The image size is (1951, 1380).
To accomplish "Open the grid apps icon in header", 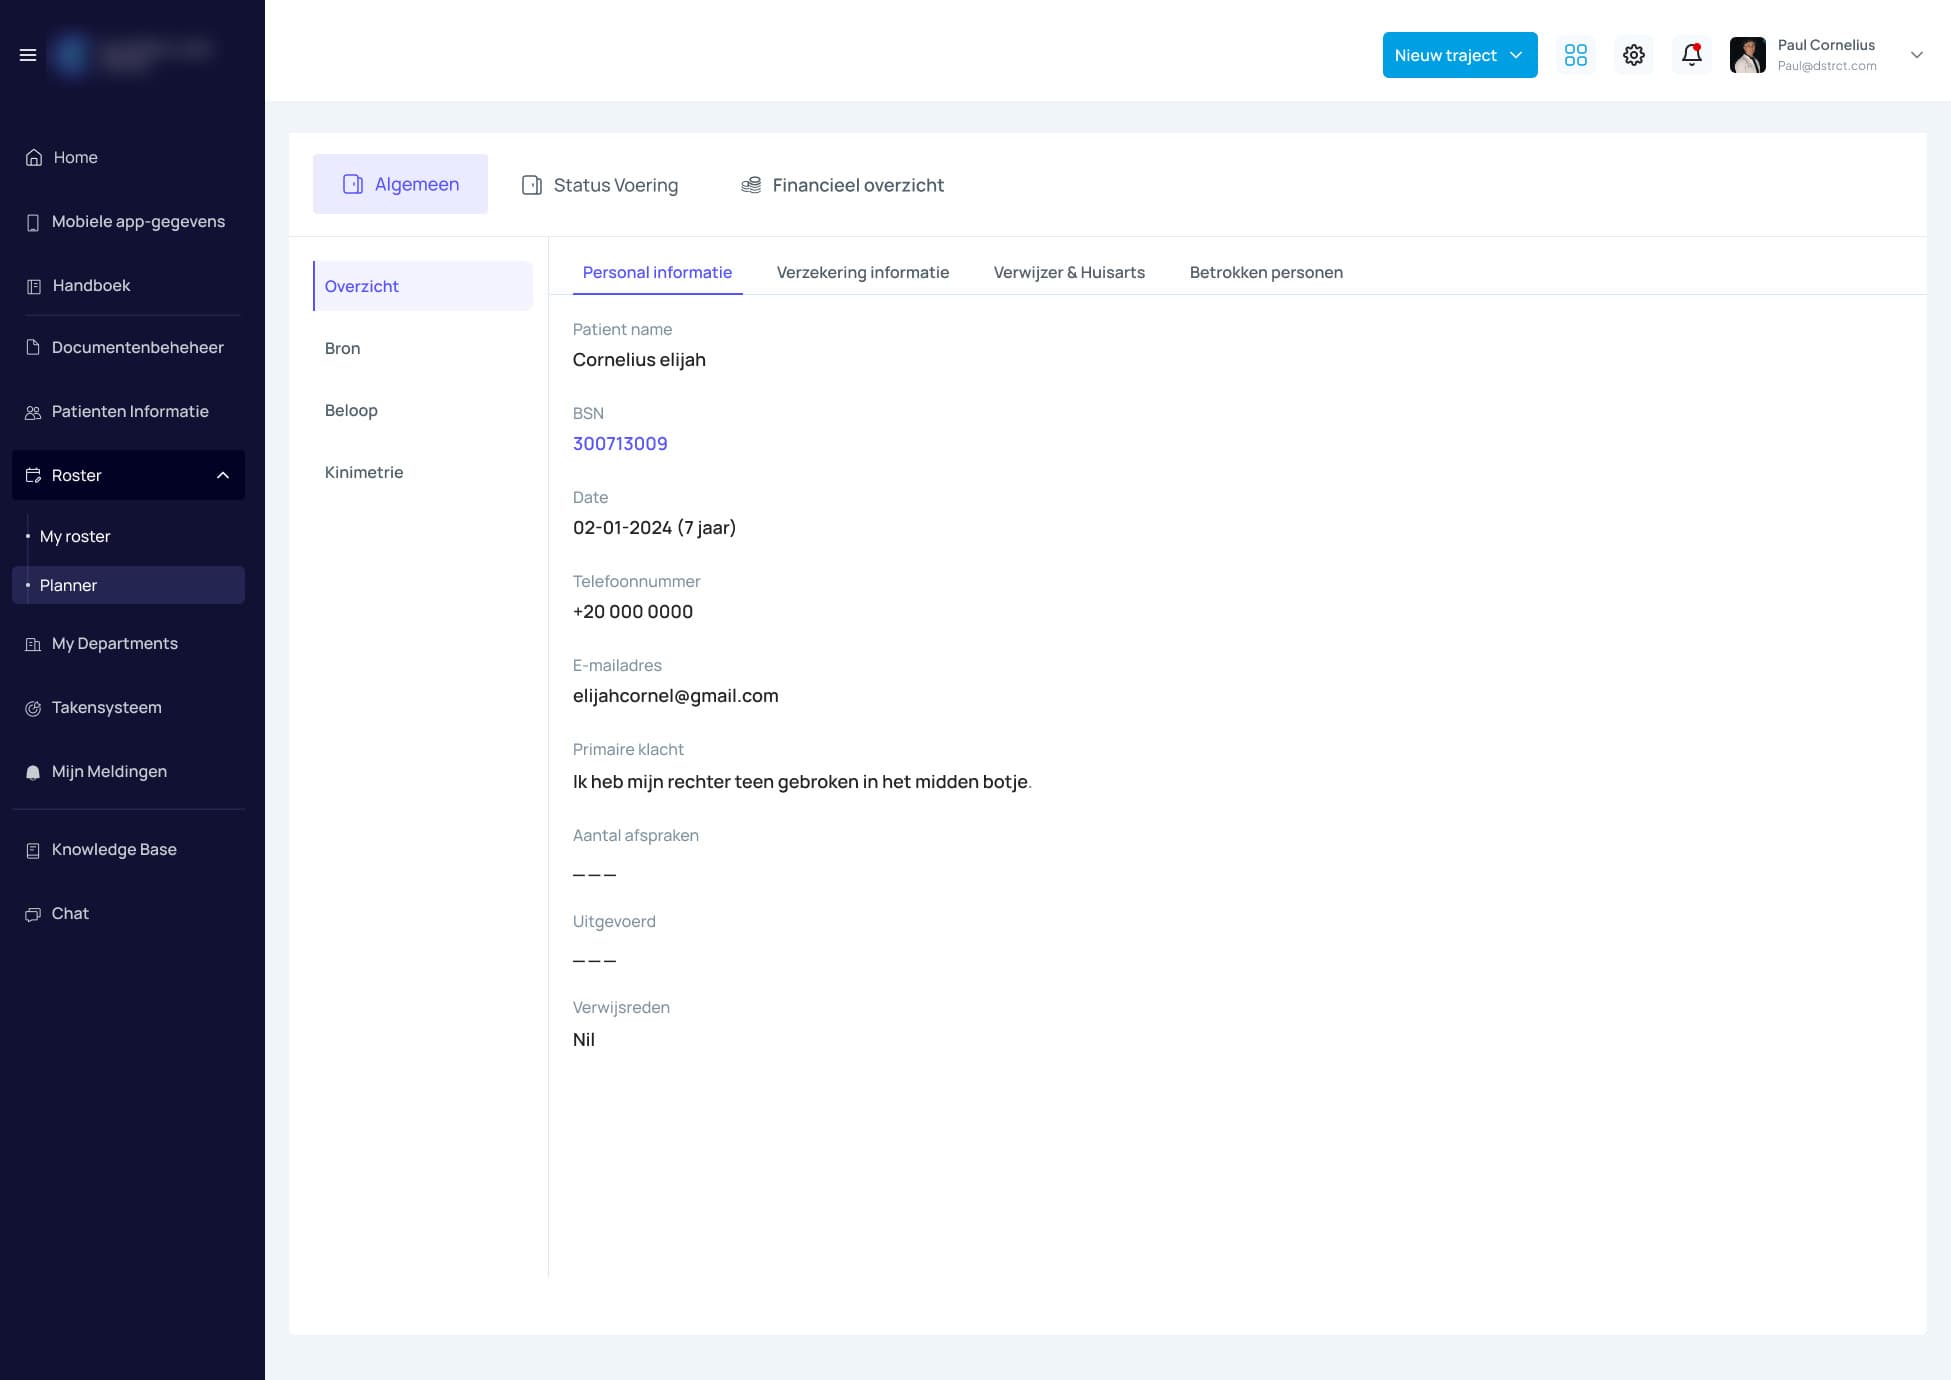I will point(1575,55).
